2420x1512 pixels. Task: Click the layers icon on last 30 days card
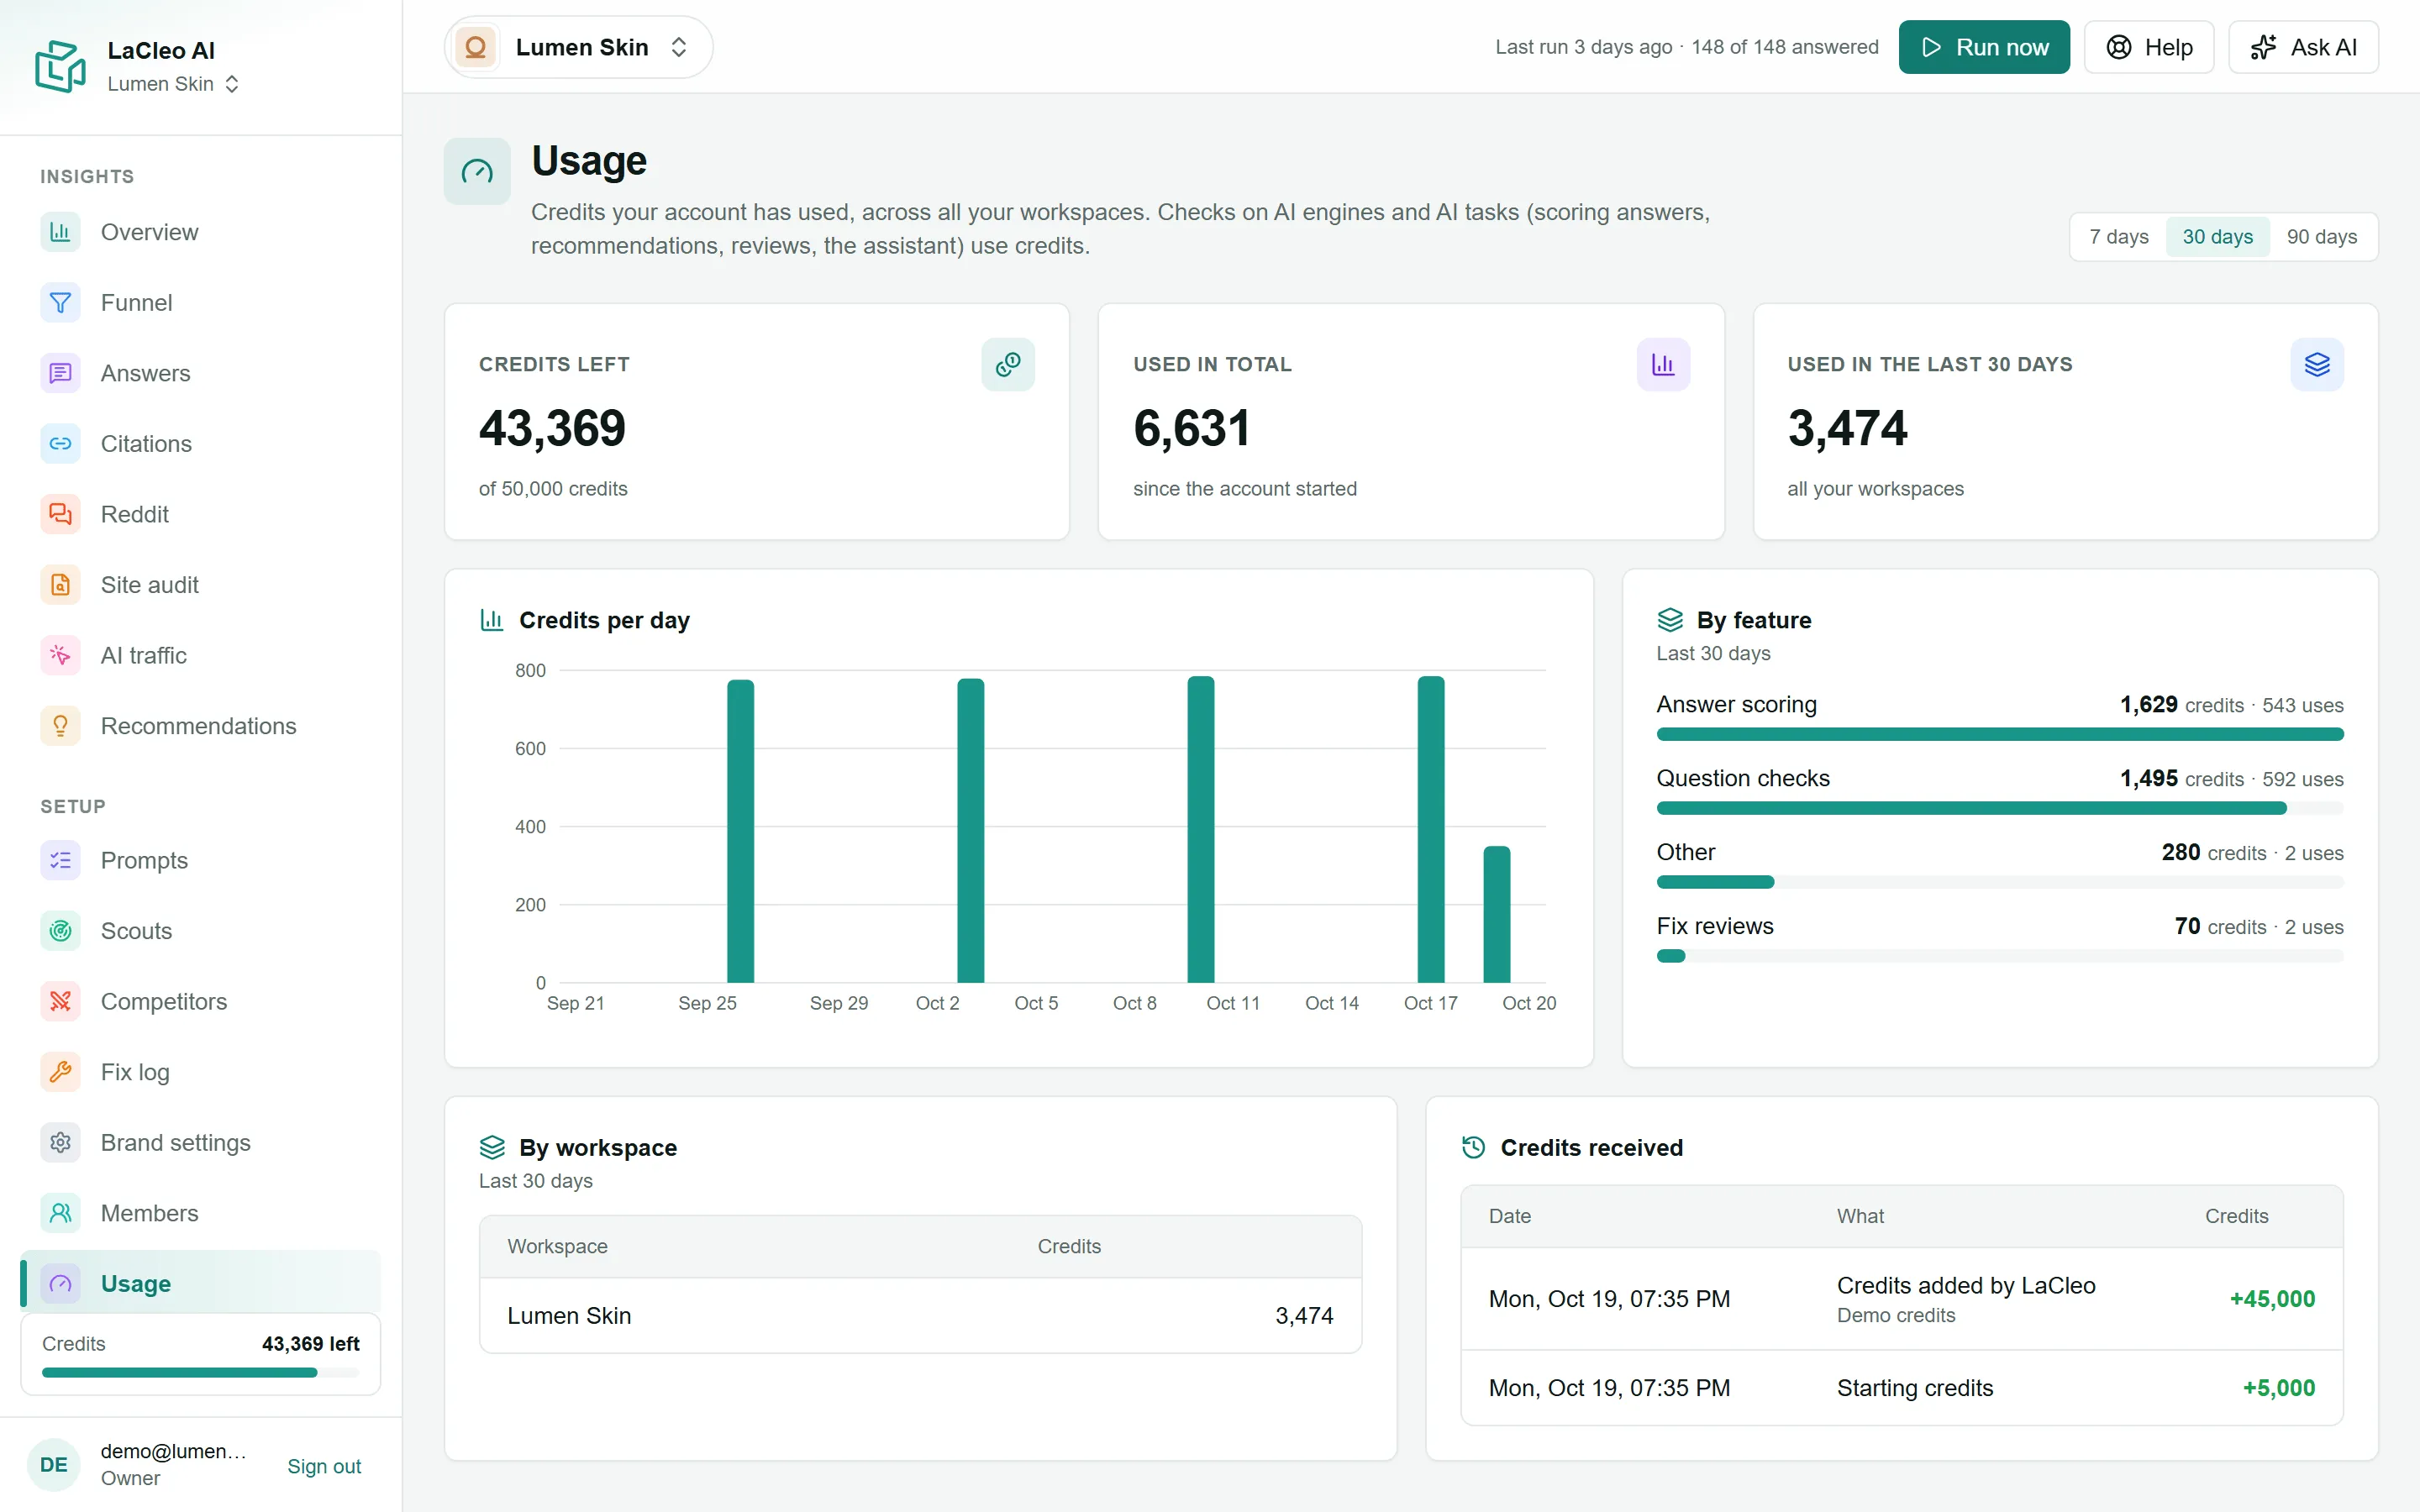tap(2317, 364)
